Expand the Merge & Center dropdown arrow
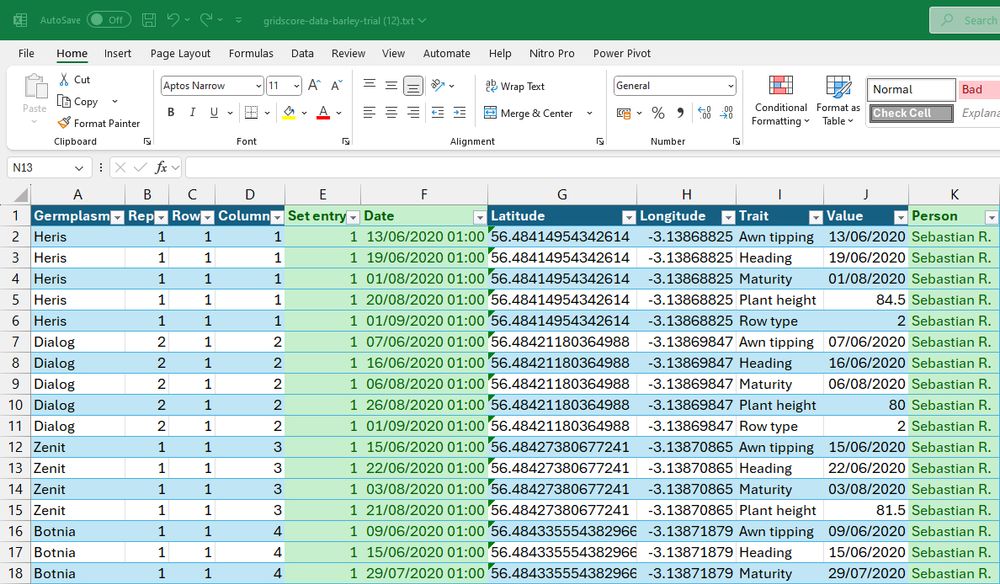Viewport: 1000px width, 584px height. pyautogui.click(x=589, y=113)
